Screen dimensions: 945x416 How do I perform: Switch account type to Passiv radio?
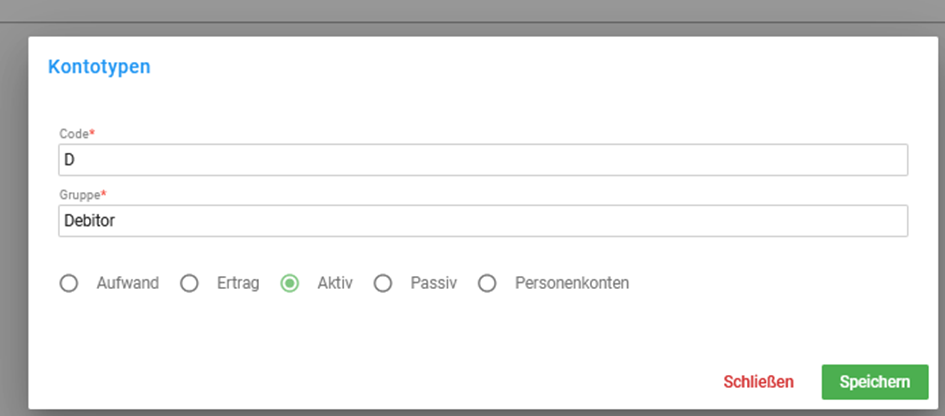click(x=383, y=283)
